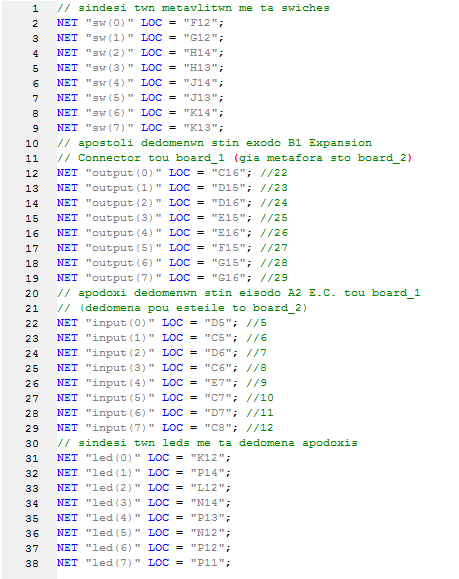Click line number 38 in the gutter
The height and width of the screenshot is (579, 459).
tap(32, 563)
